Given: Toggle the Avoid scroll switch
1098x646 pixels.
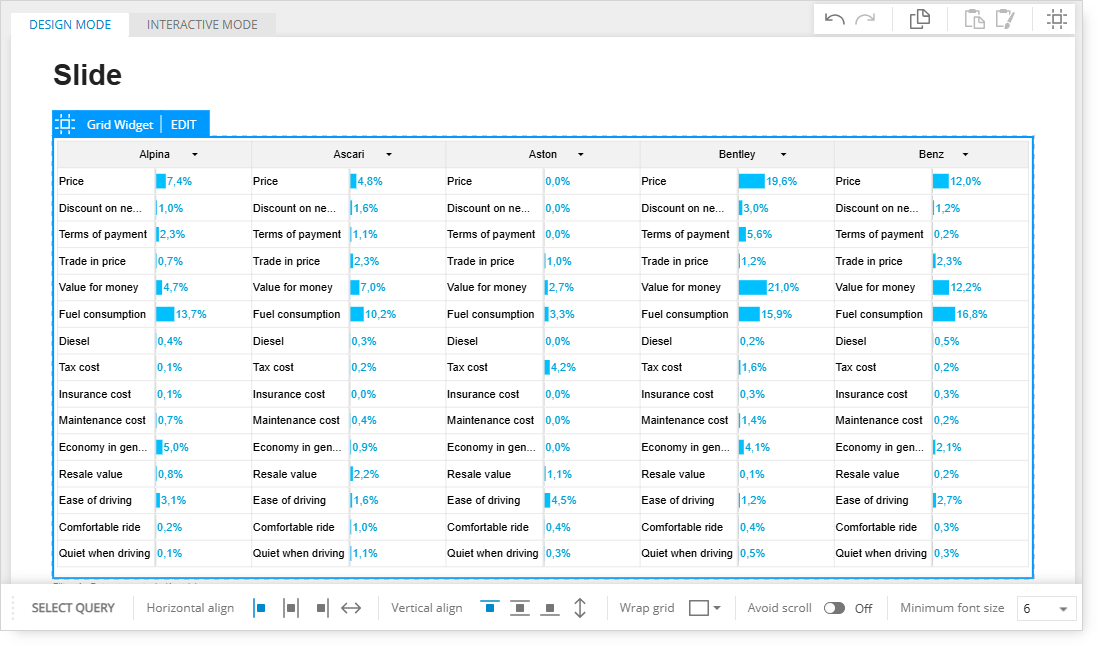Looking at the screenshot, I should point(834,608).
